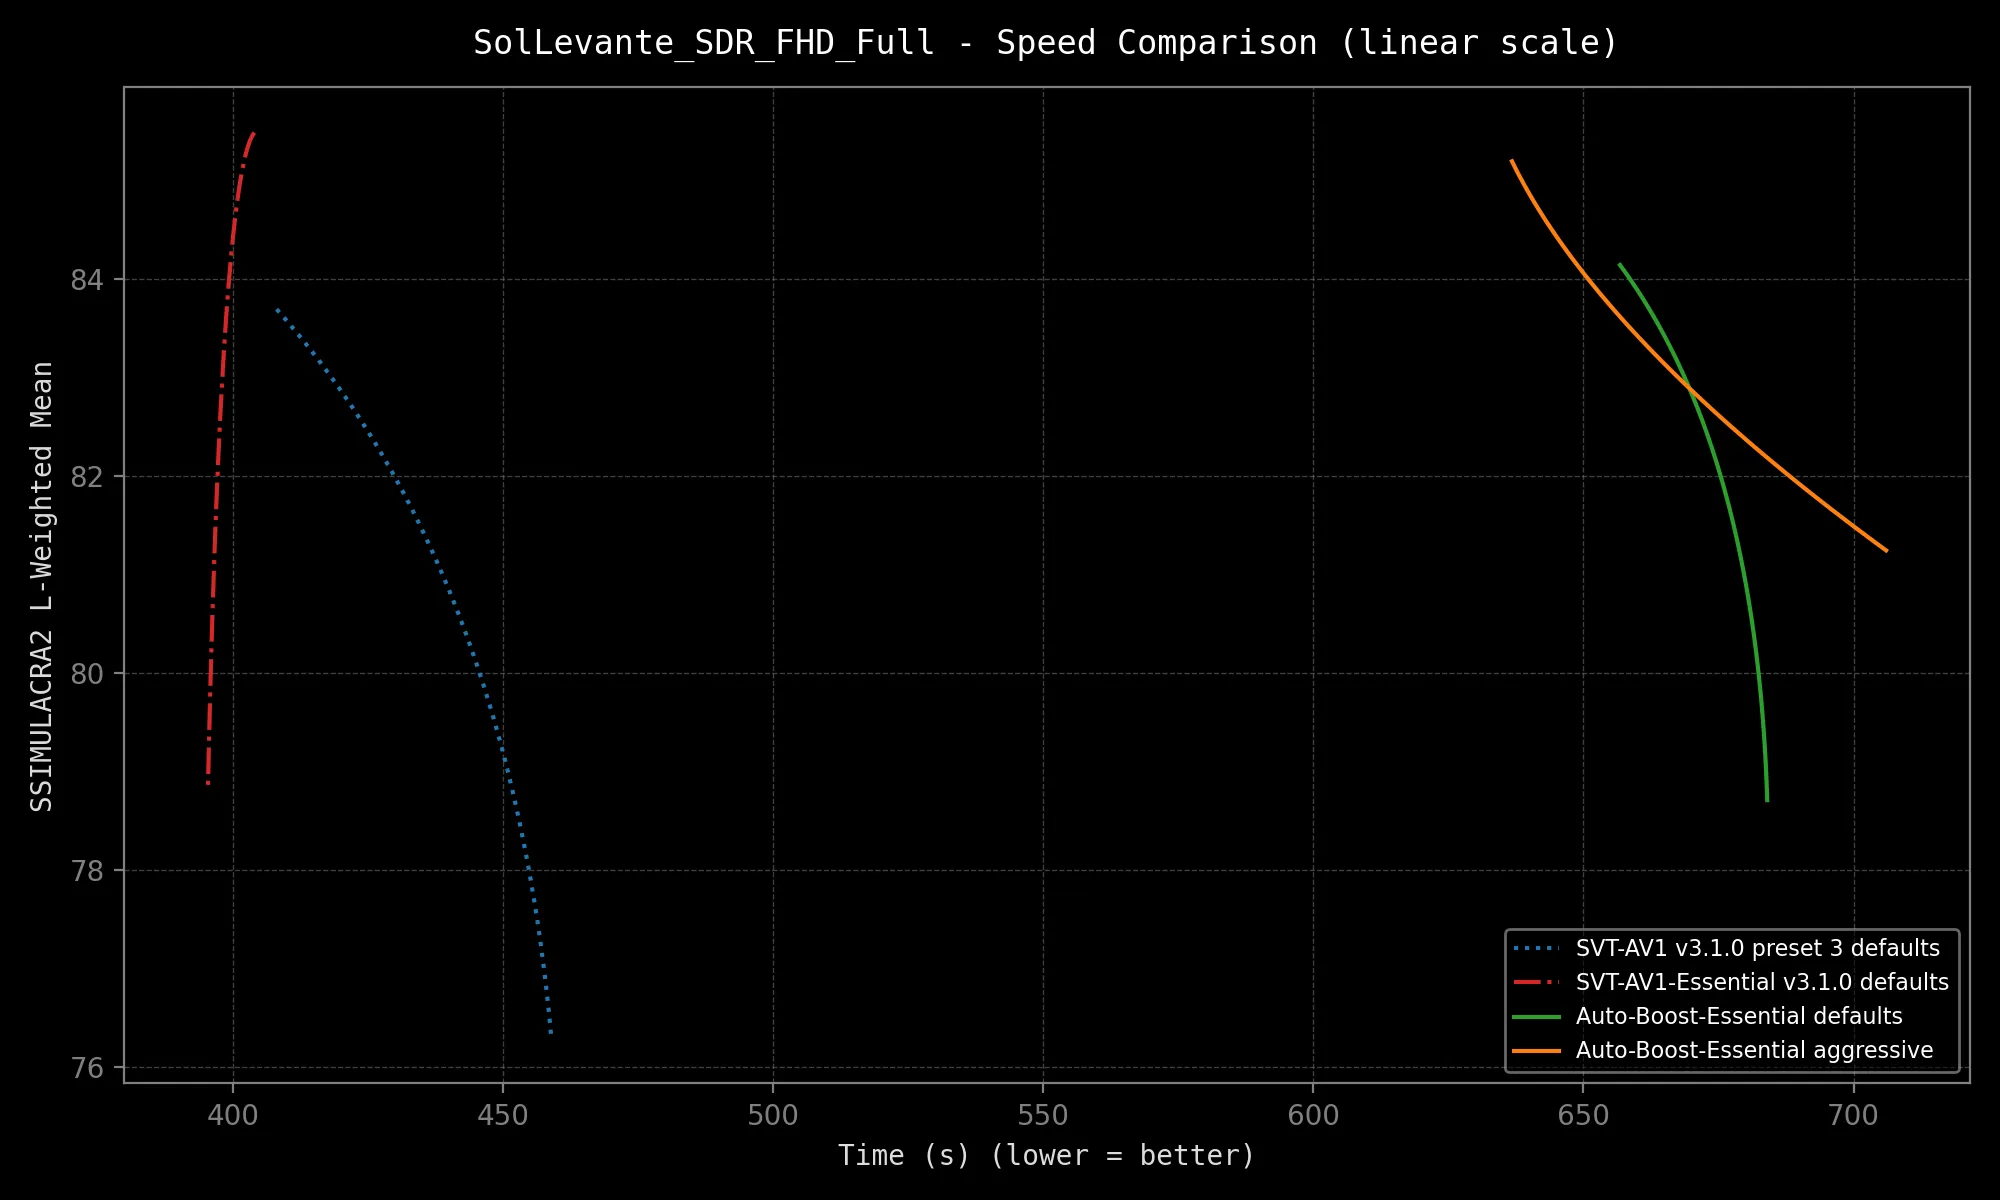Click 'SVT-AV1-Essential v3.1.0 defaults' legend entry
Viewport: 2000px width, 1200px height.
pos(1762,982)
